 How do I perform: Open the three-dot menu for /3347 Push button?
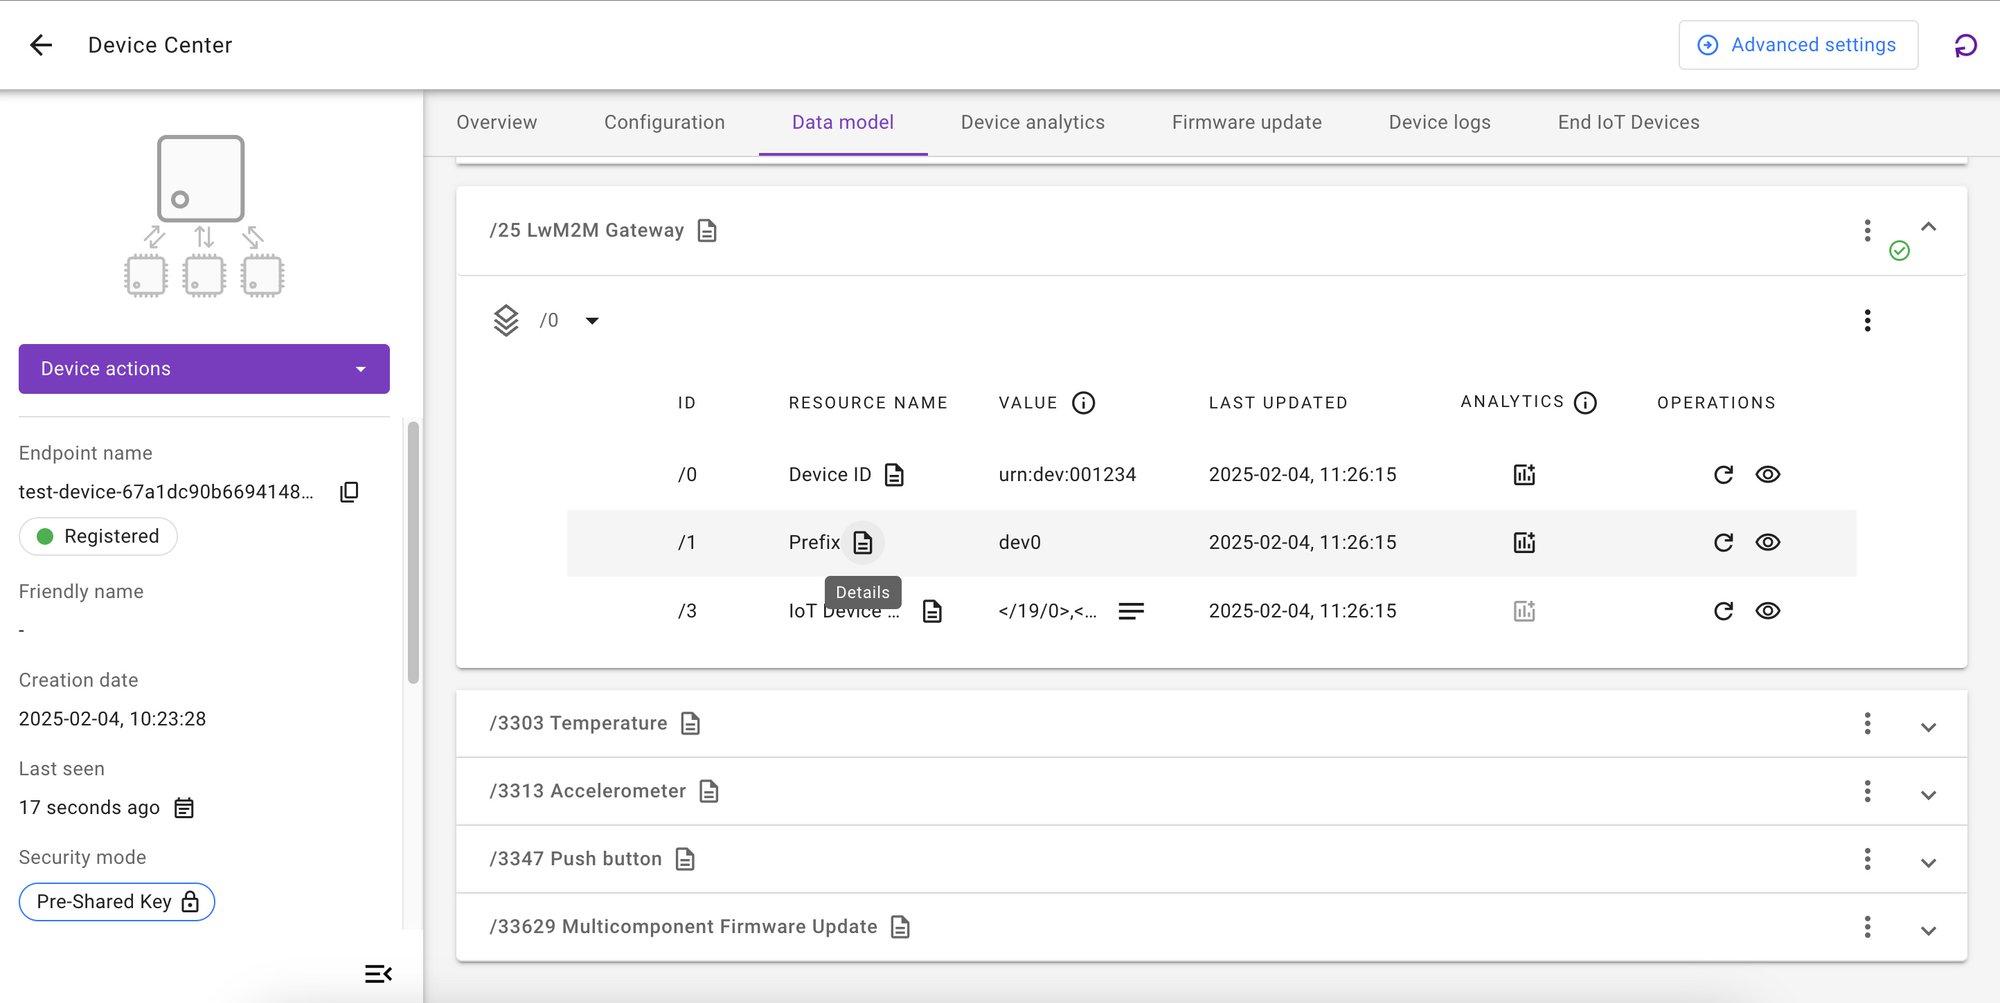(1867, 860)
